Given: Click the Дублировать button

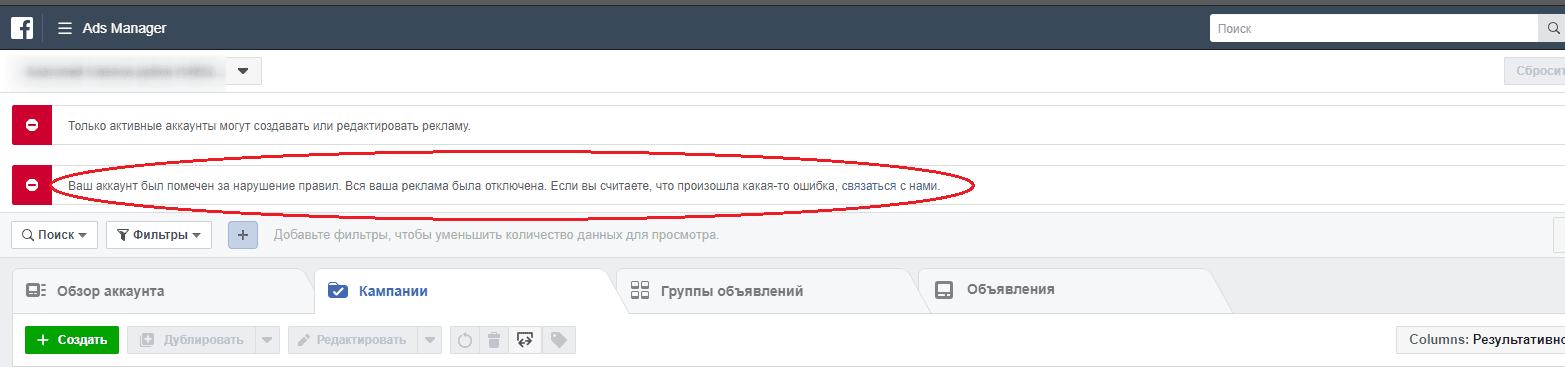Looking at the screenshot, I should 191,340.
